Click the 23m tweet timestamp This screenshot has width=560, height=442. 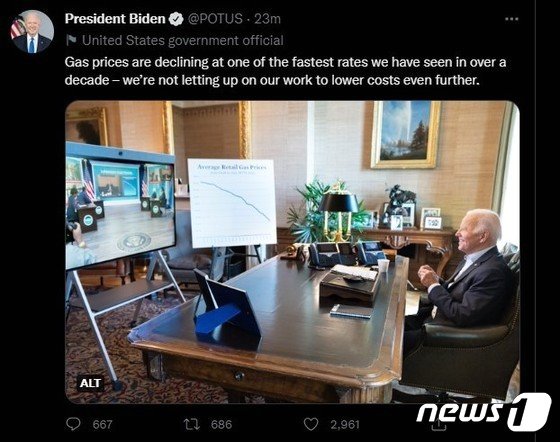[x=268, y=19]
